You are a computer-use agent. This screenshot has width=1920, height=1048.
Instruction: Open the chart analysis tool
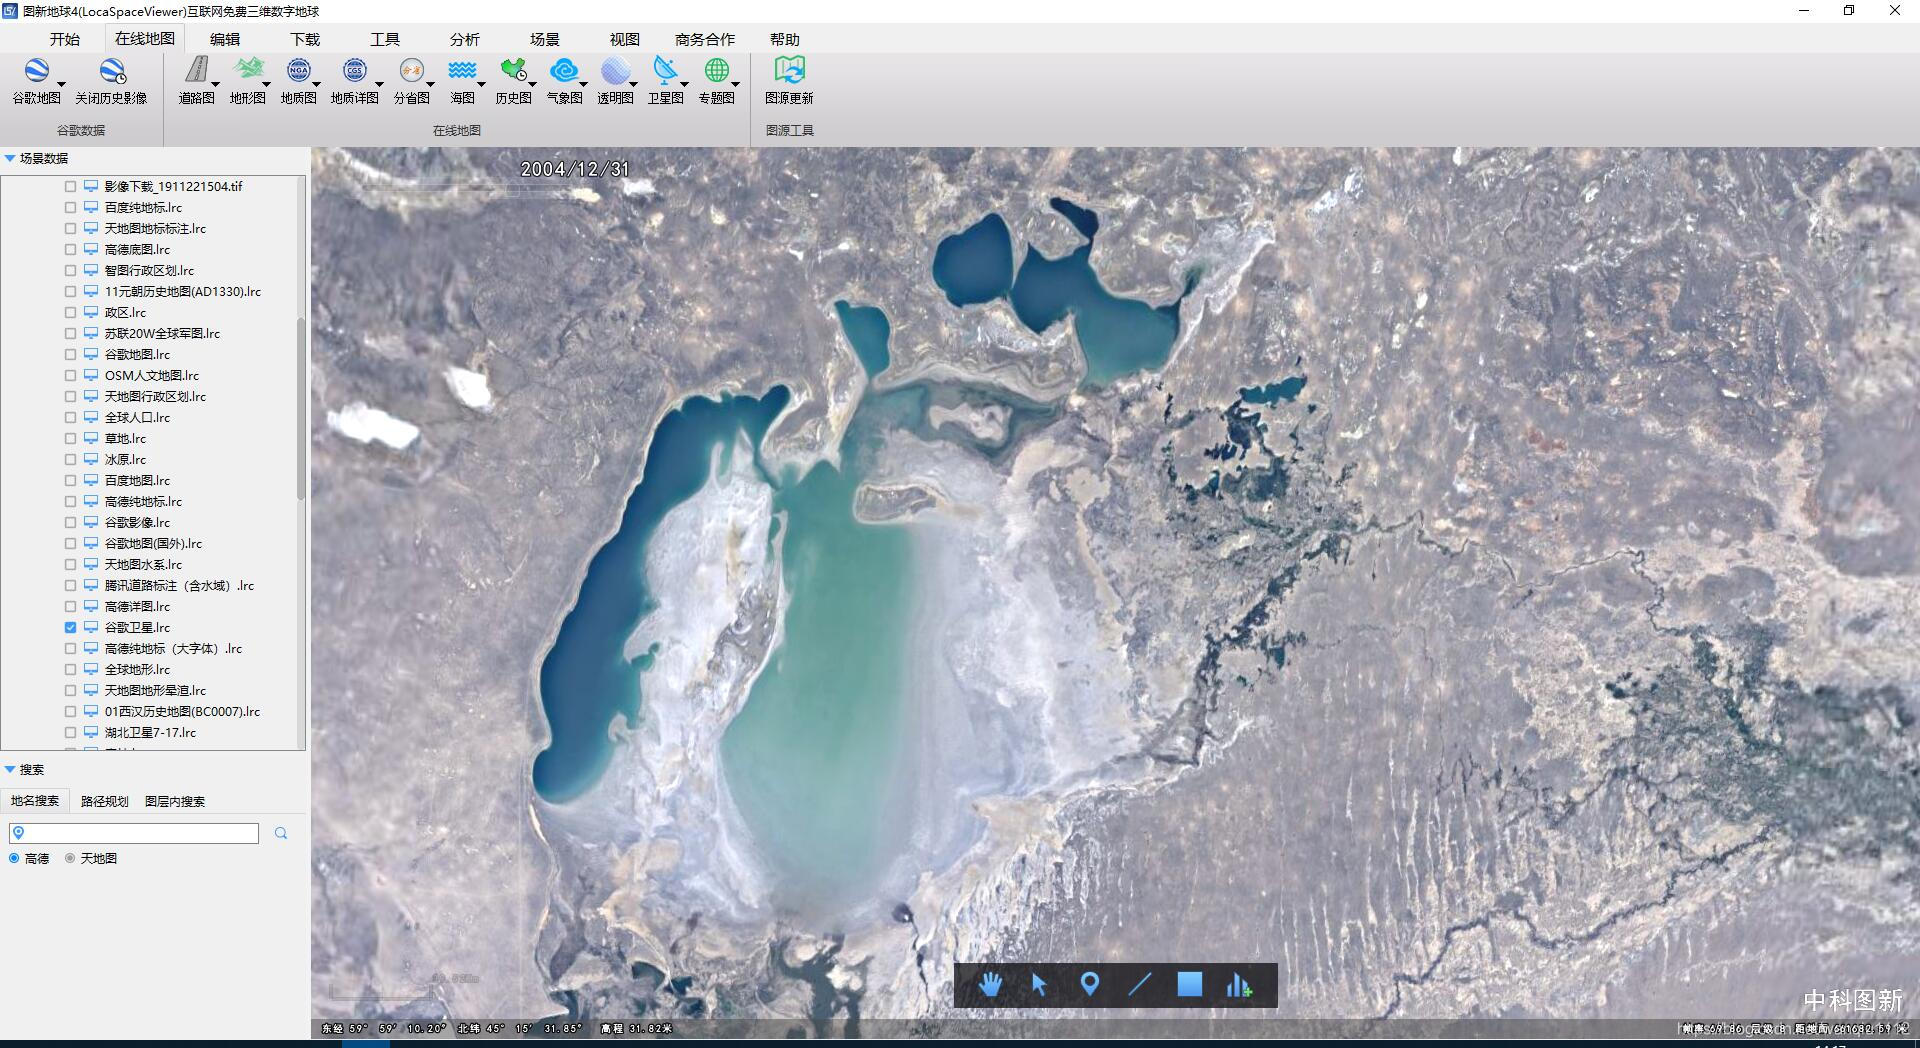[1239, 985]
